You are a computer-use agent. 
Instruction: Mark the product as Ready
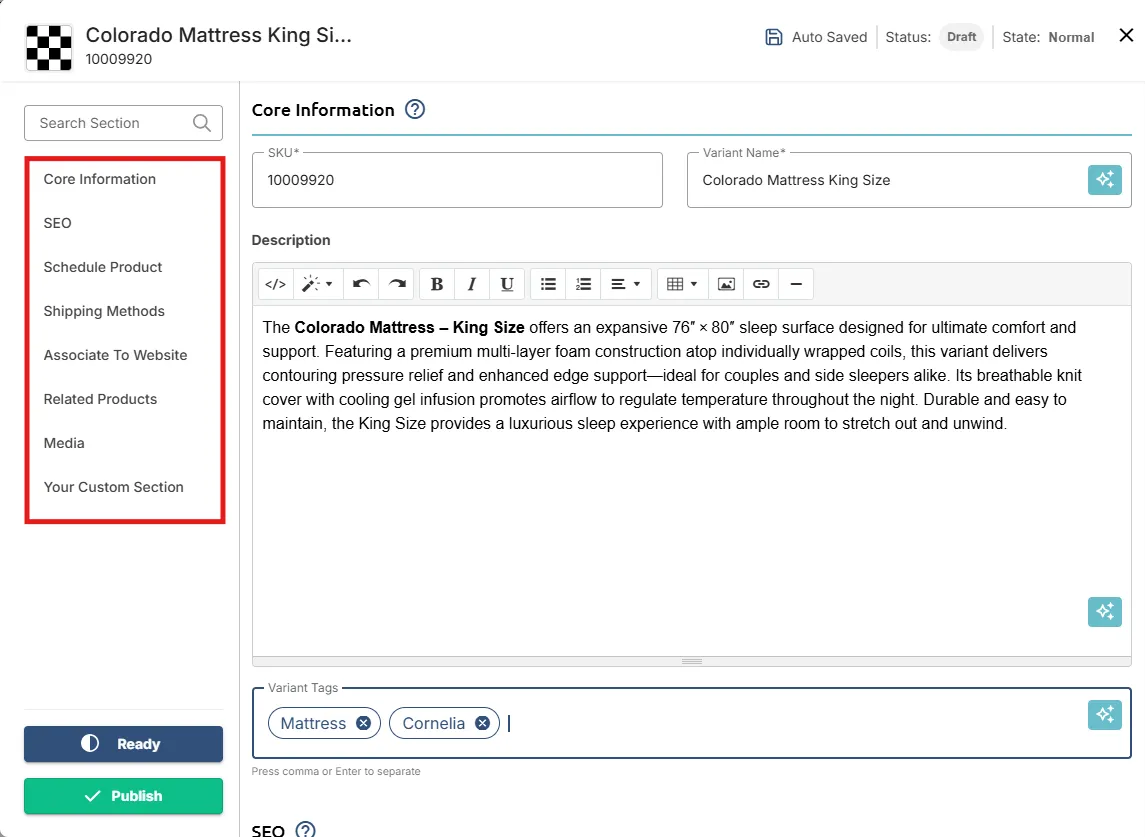123,744
